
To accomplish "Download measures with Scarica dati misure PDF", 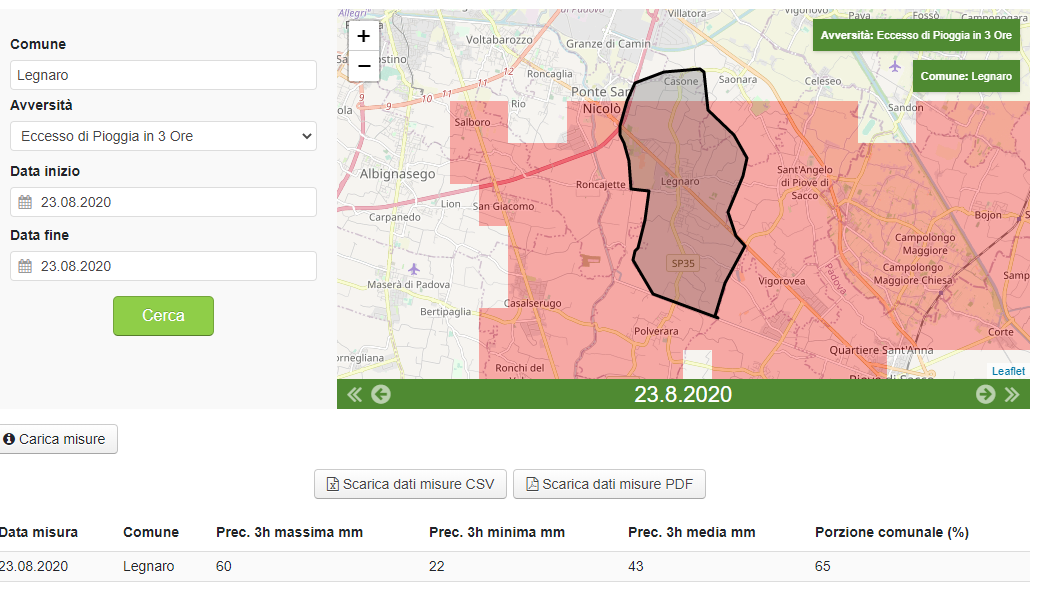I will (609, 484).
